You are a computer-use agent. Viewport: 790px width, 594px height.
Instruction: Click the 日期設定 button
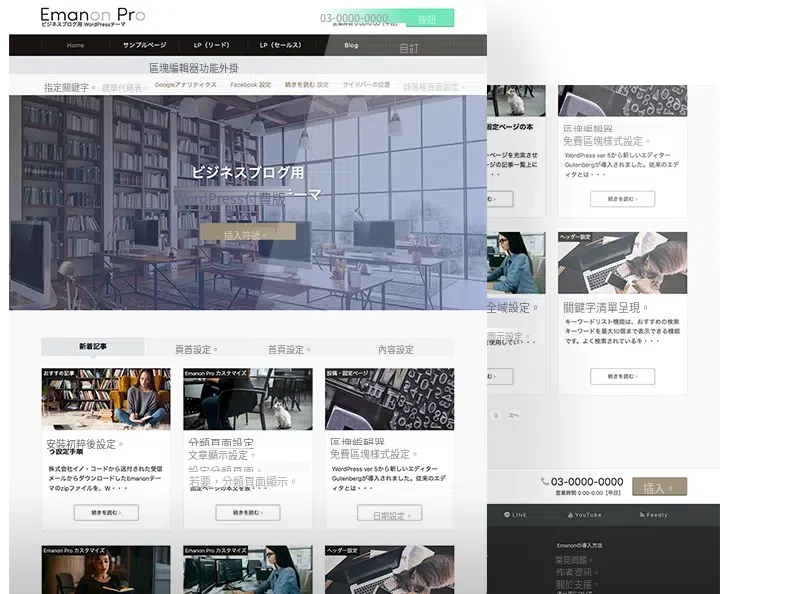(x=389, y=513)
